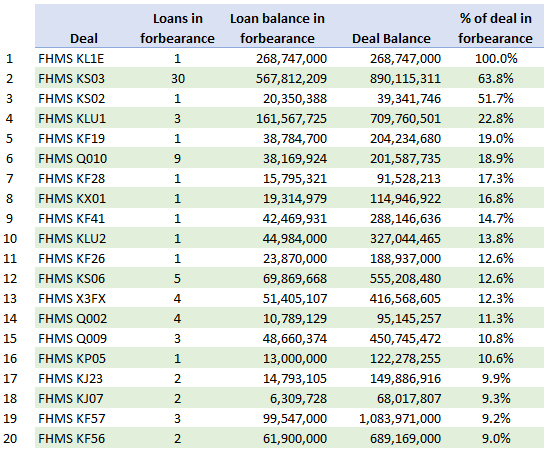The width and height of the screenshot is (550, 454).
Task: Select the Deal column header
Action: (x=83, y=38)
